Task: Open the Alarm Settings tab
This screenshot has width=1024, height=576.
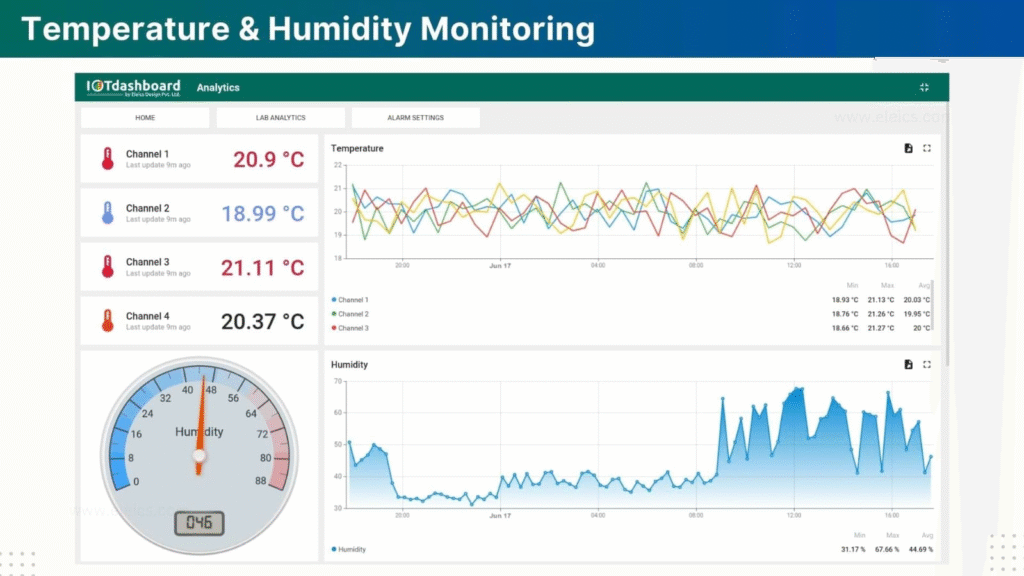Action: point(415,117)
